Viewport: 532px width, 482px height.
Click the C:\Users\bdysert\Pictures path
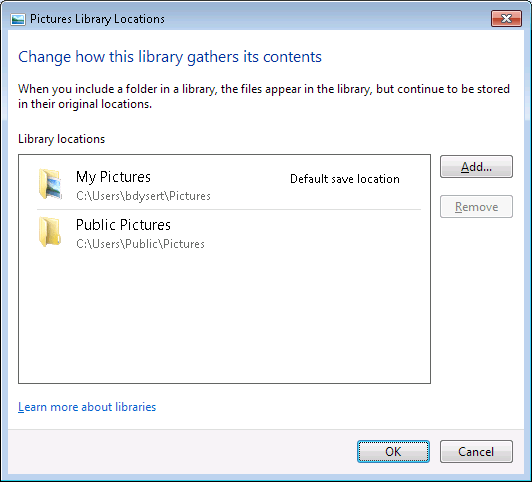click(143, 196)
